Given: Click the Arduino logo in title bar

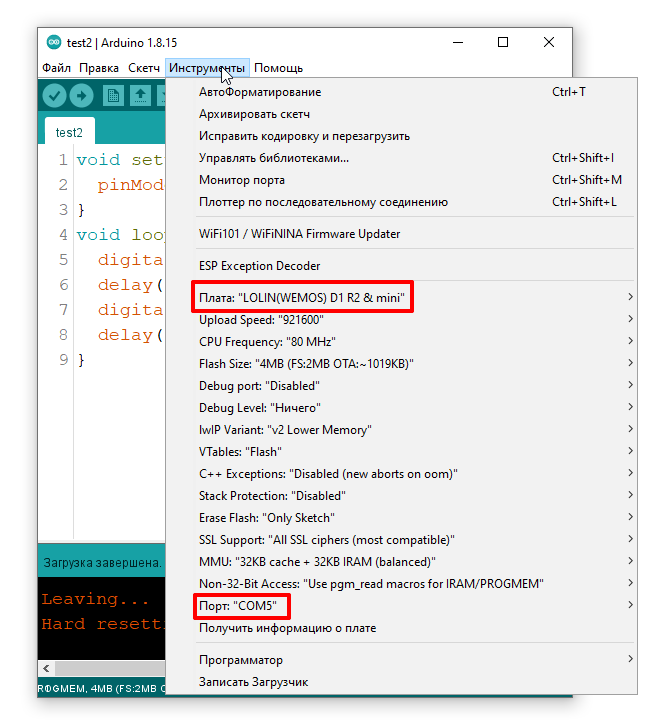Looking at the screenshot, I should pyautogui.click(x=54, y=42).
